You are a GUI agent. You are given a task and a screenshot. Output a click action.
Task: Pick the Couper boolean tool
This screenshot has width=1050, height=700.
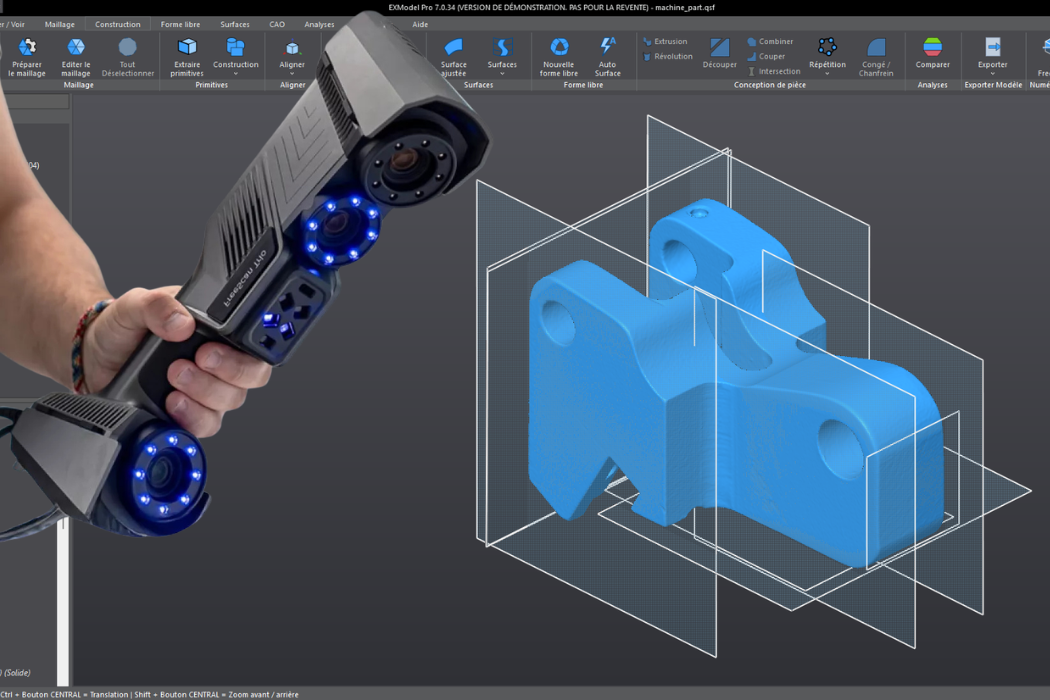(766, 57)
